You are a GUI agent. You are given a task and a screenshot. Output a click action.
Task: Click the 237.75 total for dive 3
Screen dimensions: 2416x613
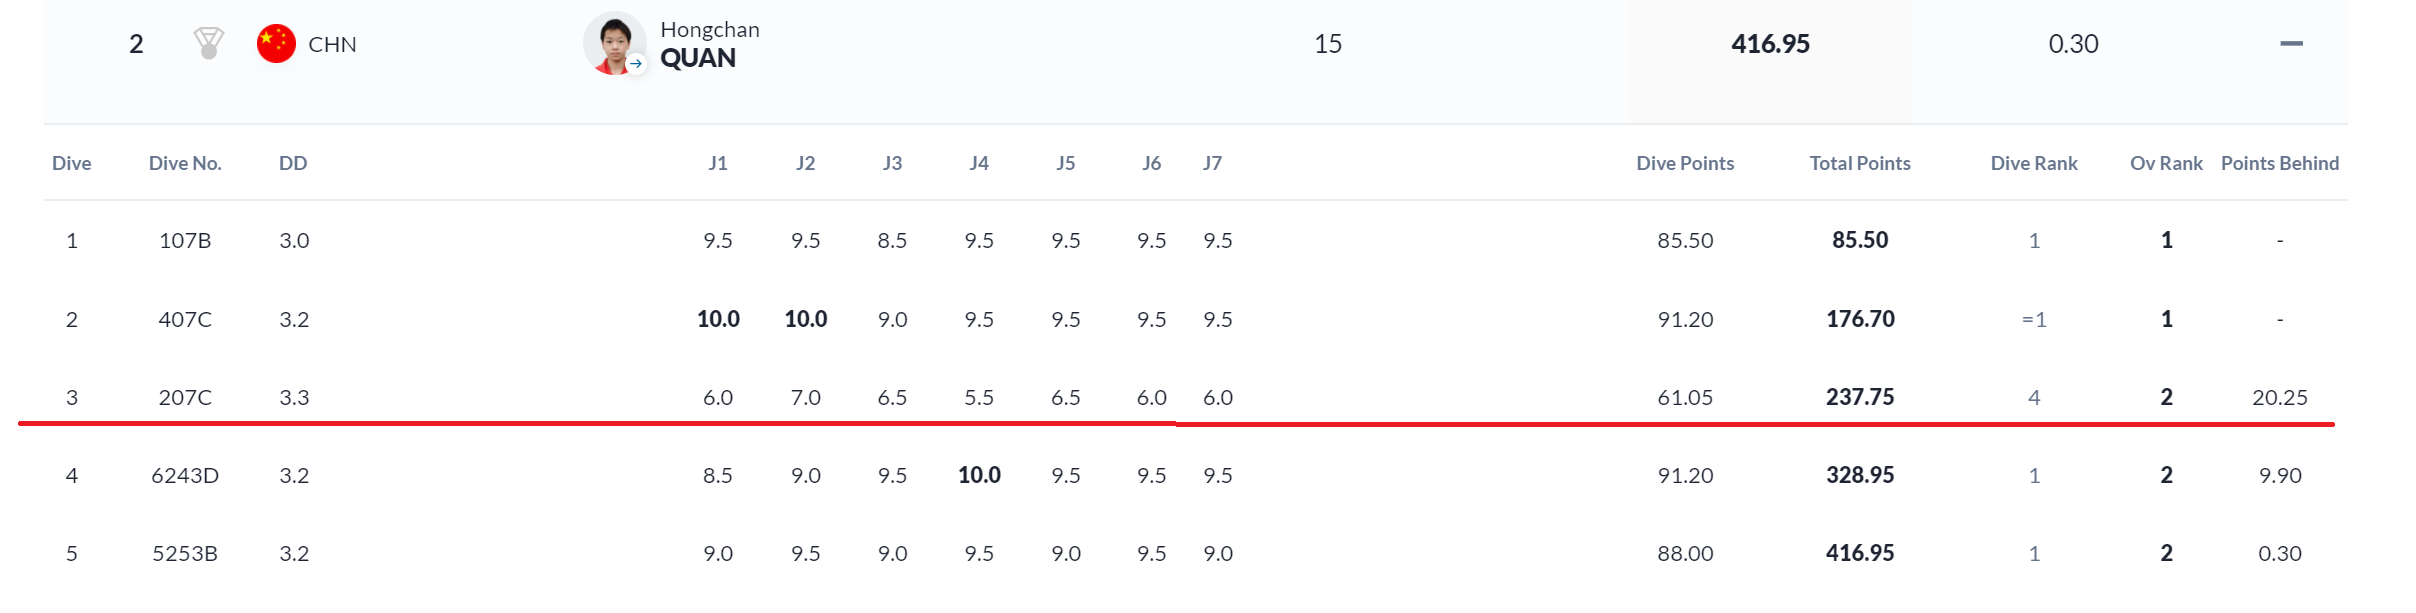pyautogui.click(x=1860, y=397)
